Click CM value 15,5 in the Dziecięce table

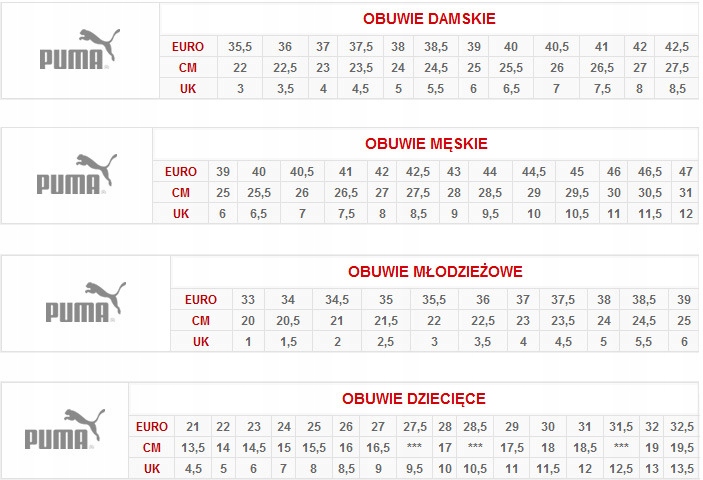(314, 448)
